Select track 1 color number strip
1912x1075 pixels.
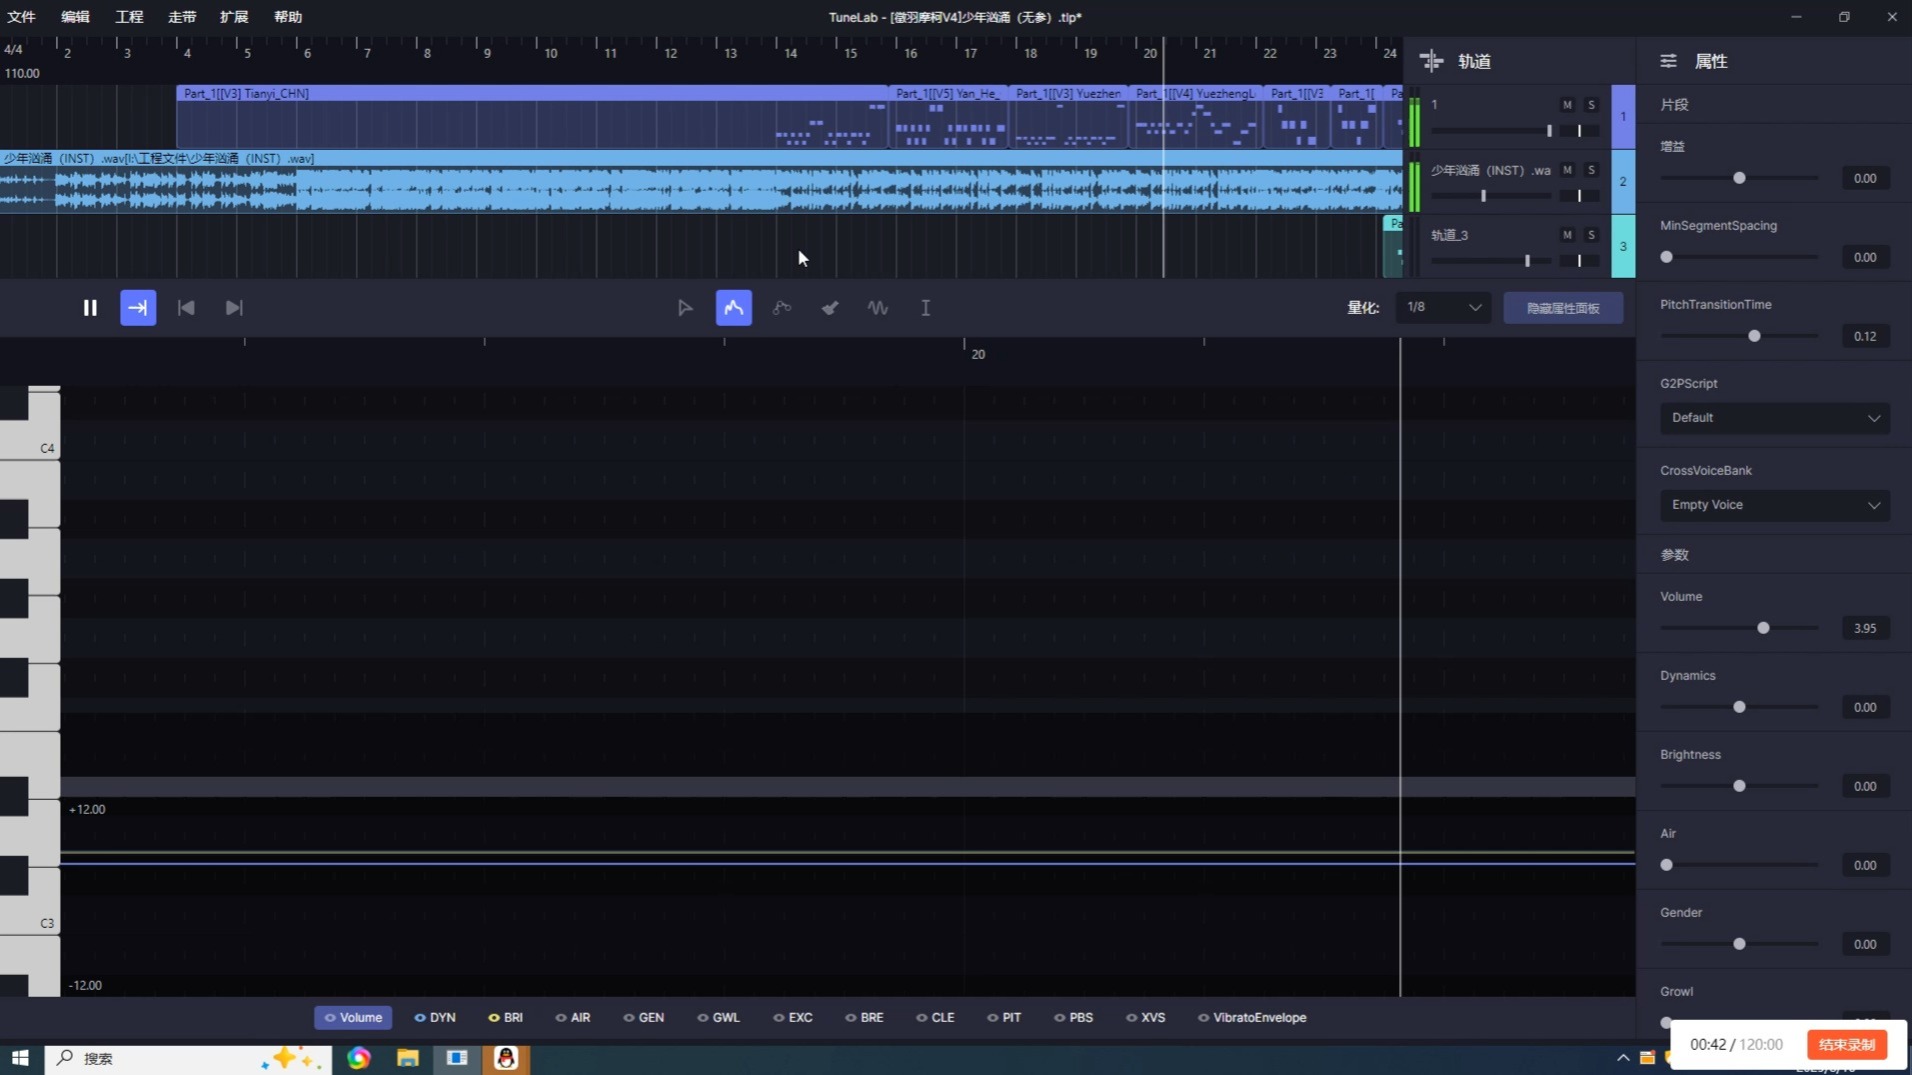point(1623,117)
